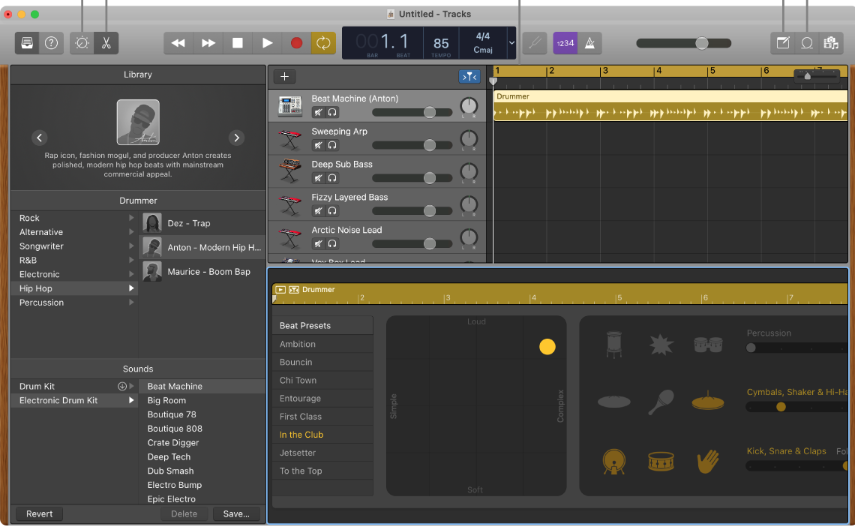Mute the Arctic Noise Lead track
Screen dimensions: 855x526
tap(318, 244)
